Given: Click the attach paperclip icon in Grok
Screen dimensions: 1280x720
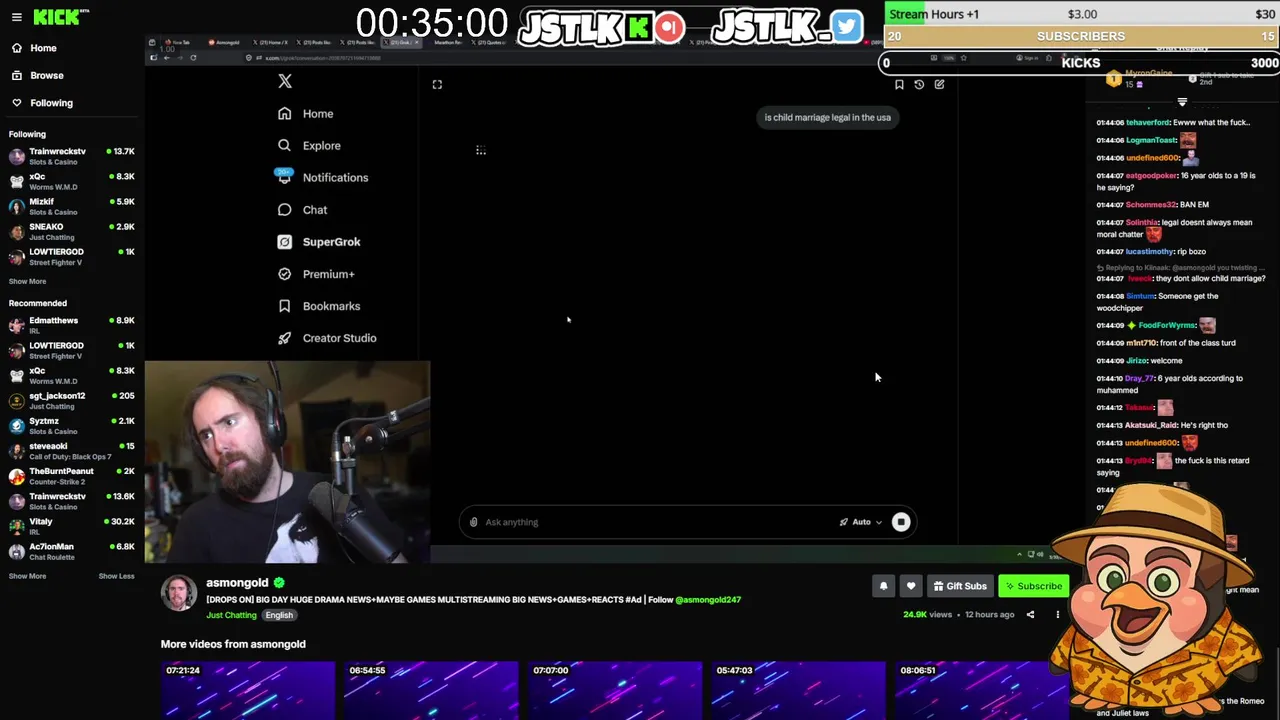Looking at the screenshot, I should (474, 522).
